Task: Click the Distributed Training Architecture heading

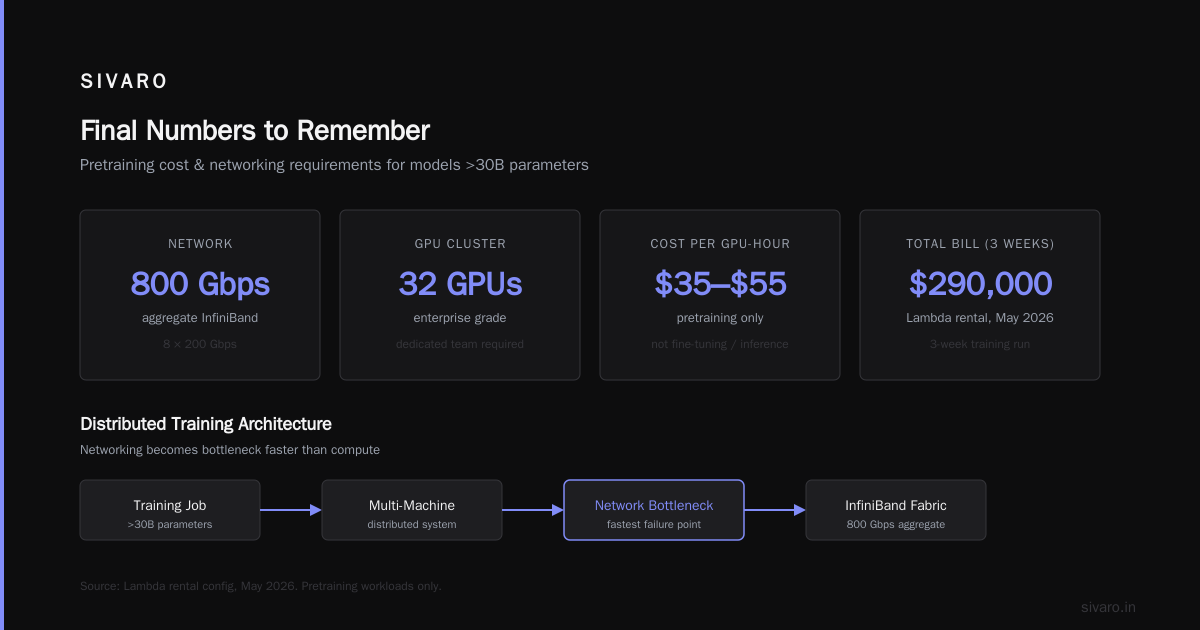Action: click(x=206, y=424)
